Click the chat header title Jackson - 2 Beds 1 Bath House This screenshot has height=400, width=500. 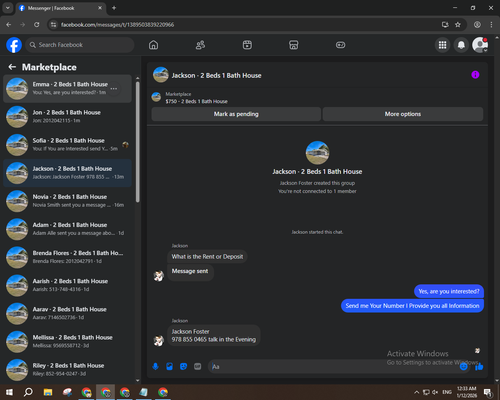coord(216,76)
